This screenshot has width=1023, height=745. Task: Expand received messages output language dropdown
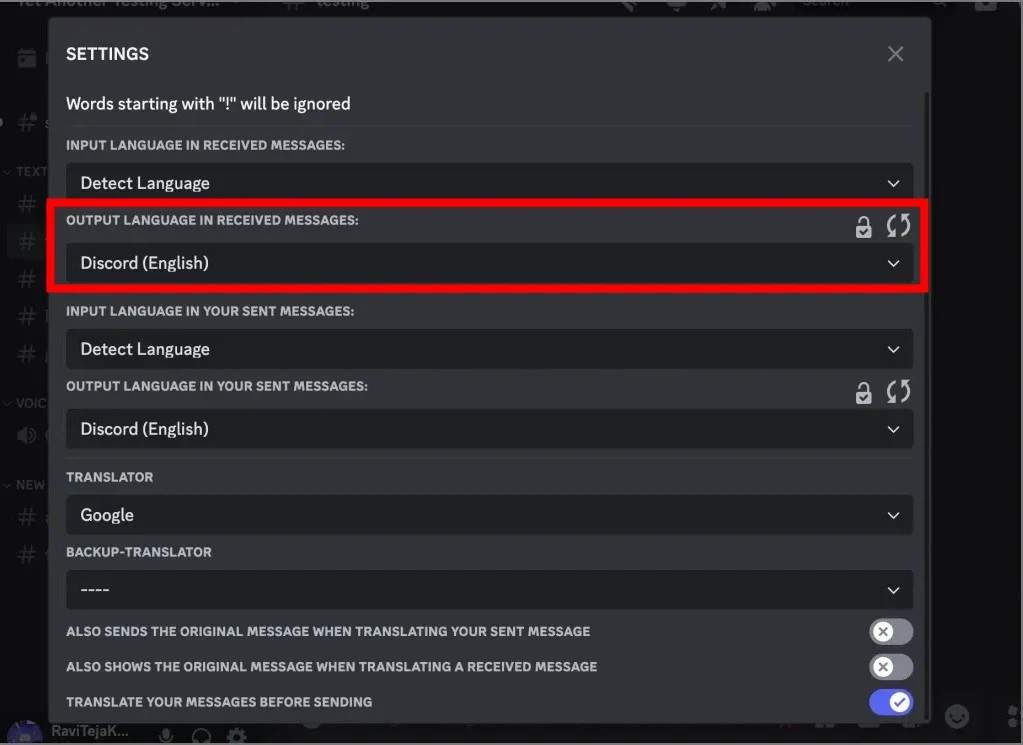click(489, 263)
